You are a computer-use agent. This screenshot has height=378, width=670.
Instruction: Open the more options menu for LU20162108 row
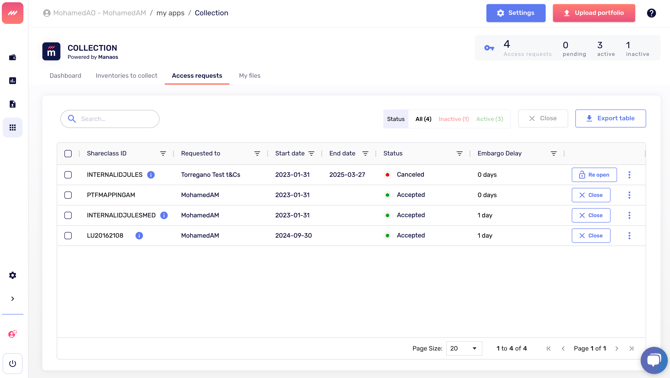[x=629, y=235]
